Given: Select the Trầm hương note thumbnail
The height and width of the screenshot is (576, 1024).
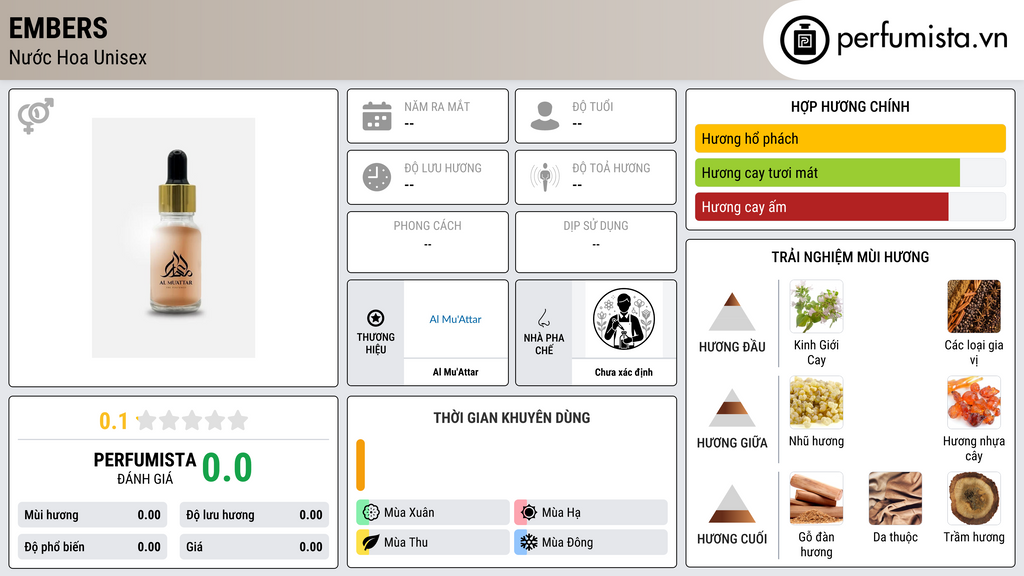Looking at the screenshot, I should click(x=974, y=498).
